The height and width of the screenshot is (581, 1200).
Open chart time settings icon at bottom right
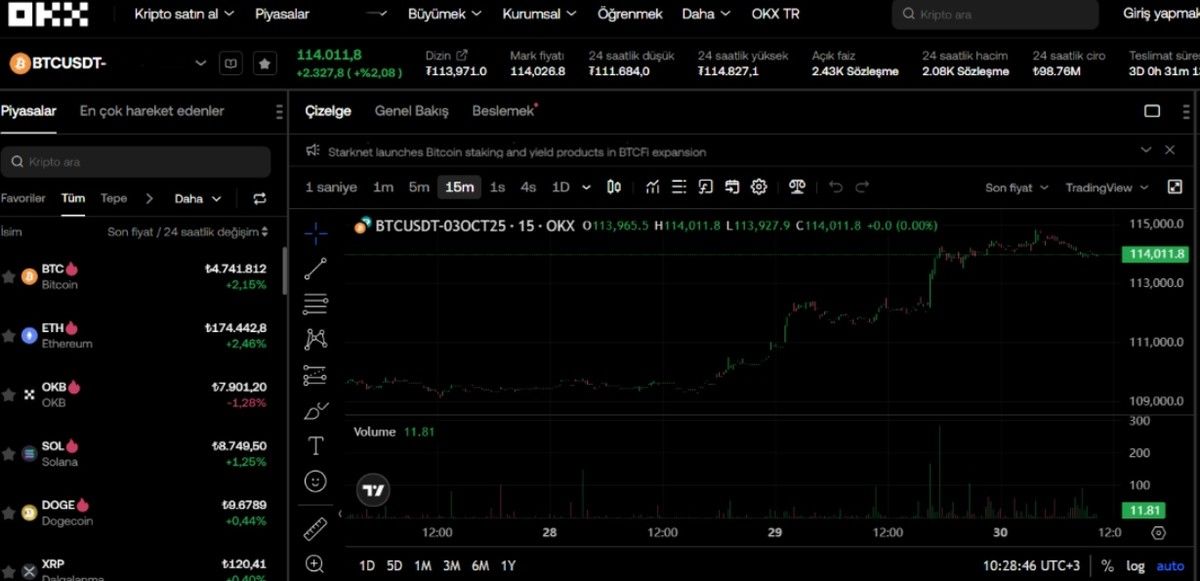point(1158,533)
